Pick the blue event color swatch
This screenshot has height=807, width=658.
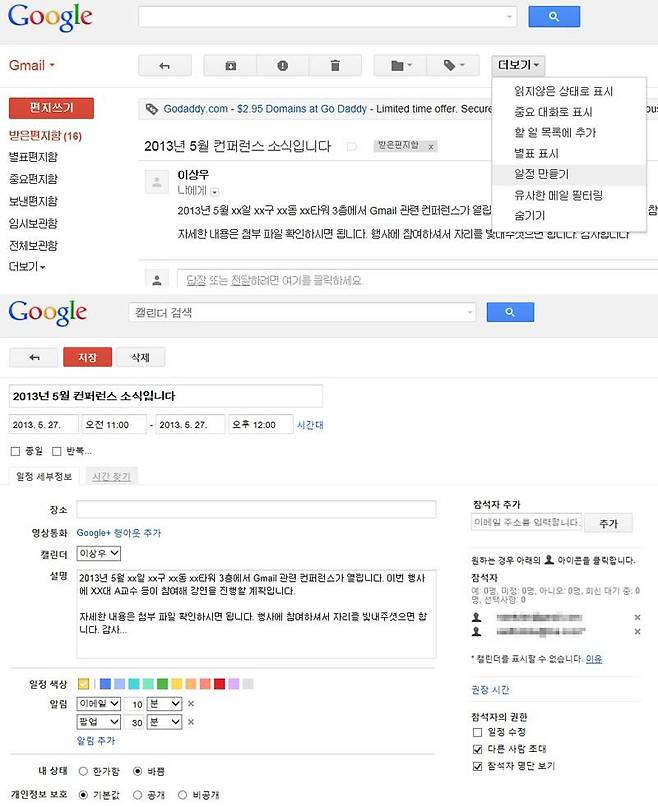[x=105, y=684]
